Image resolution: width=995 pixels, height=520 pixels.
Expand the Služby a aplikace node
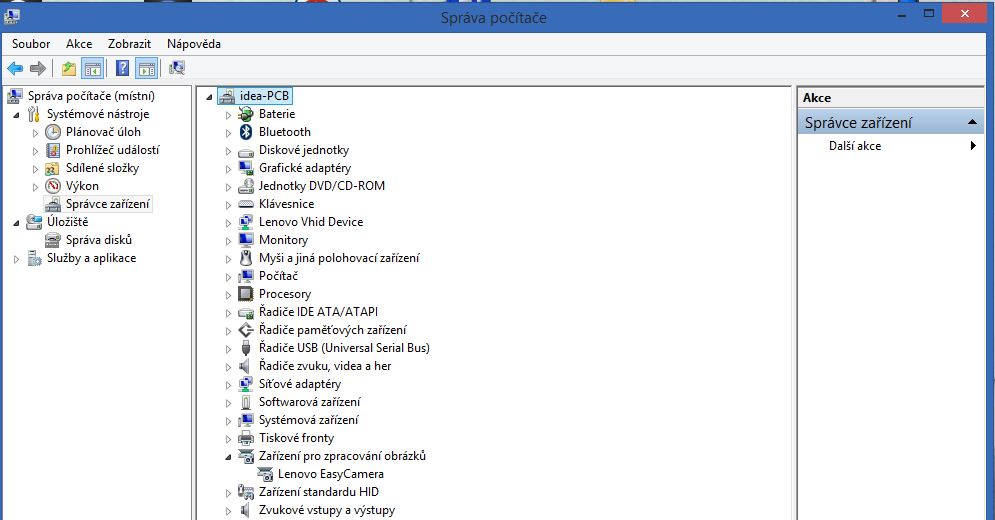(16, 259)
